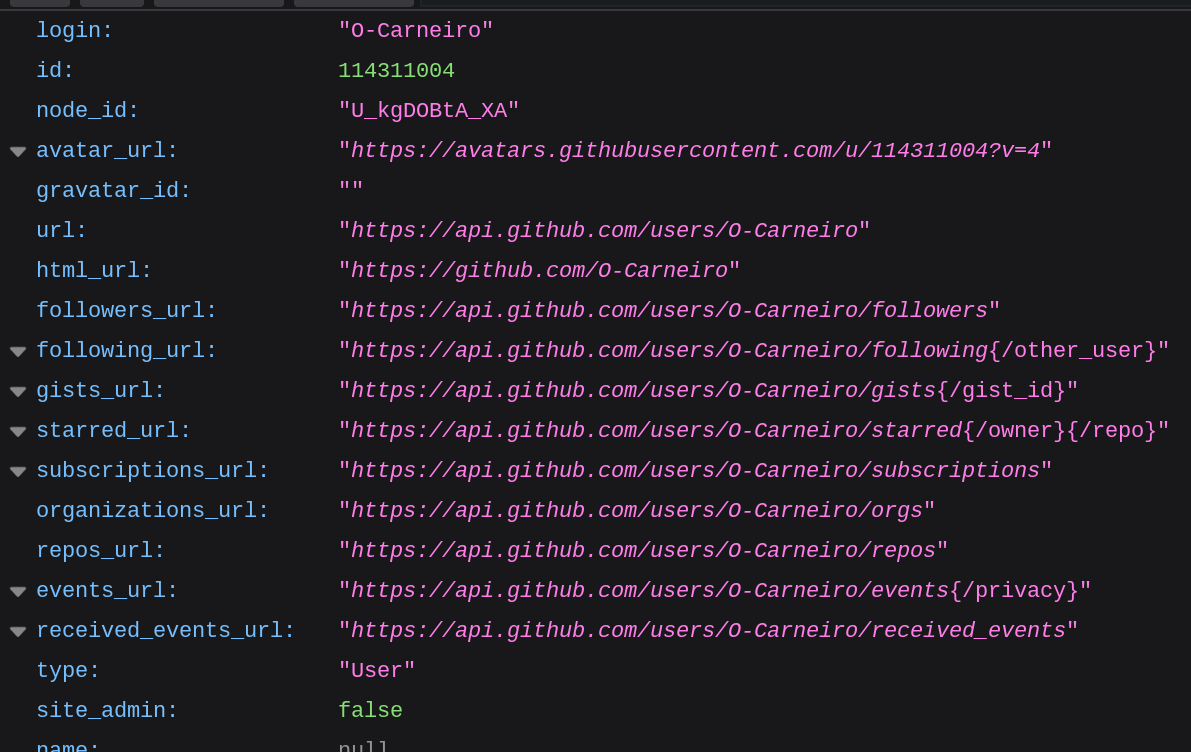Select the "U_kgDOBtA_XA" node_id value

pos(428,111)
